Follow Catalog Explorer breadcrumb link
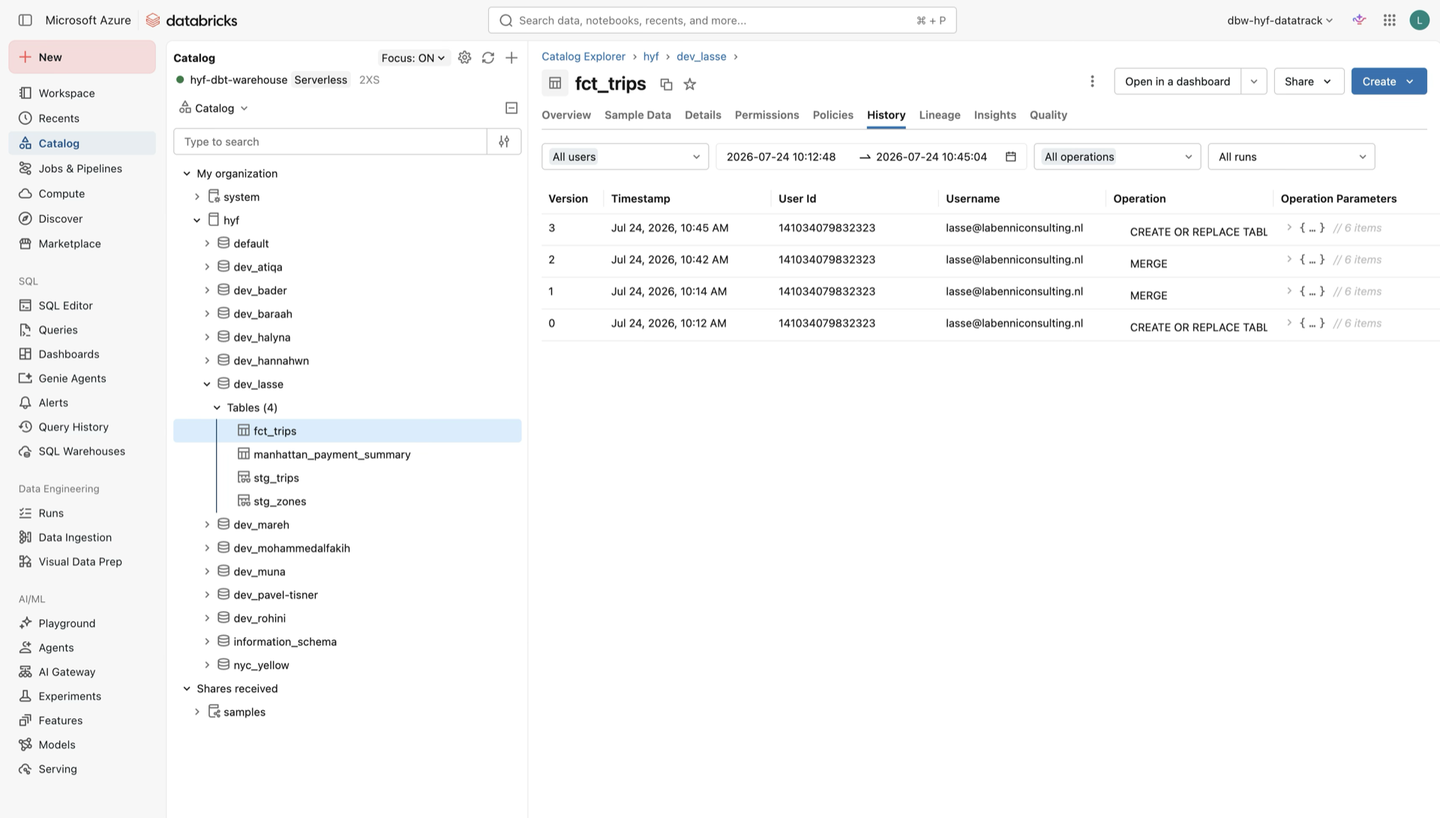Screen dimensions: 1440x818 coord(583,56)
